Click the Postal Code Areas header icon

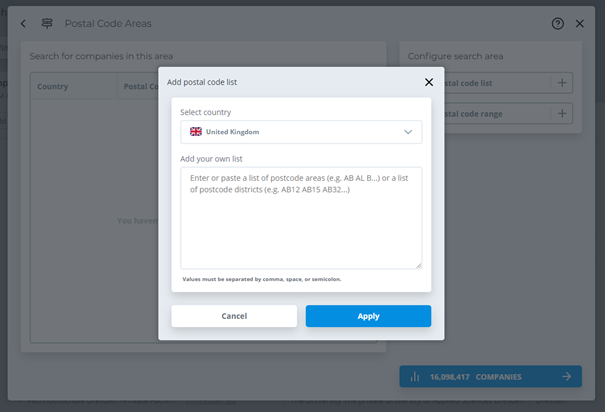[x=47, y=23]
